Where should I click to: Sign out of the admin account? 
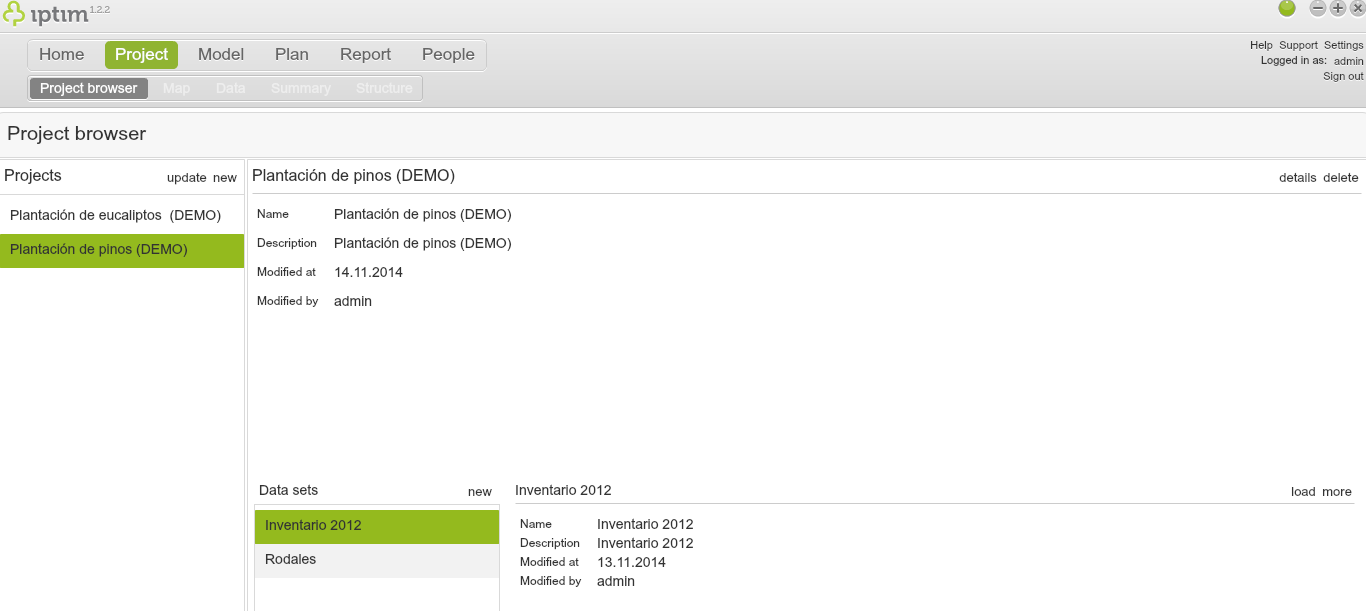(1342, 75)
